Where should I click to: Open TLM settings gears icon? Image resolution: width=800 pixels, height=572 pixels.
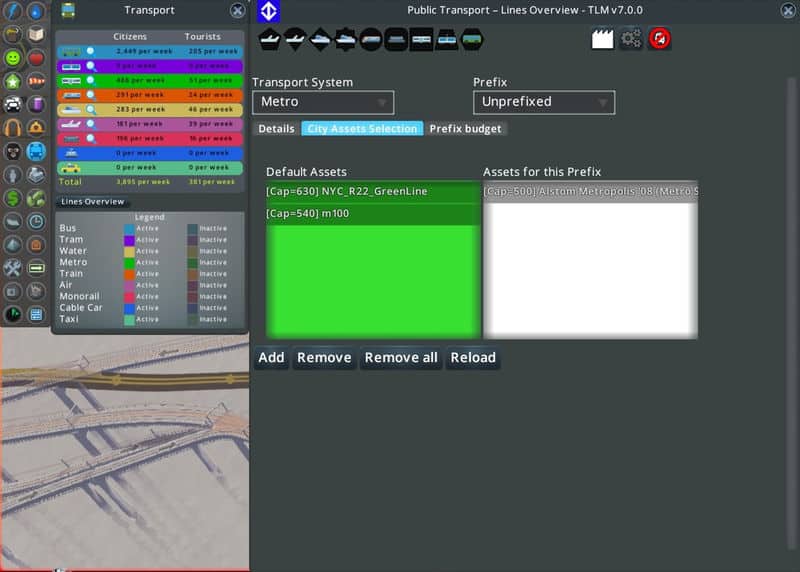pyautogui.click(x=631, y=38)
